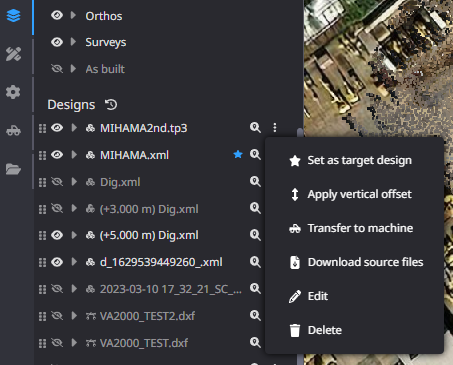
Task: Expand the MIHAMA2nd.tp3 design tree
Action: (74, 128)
